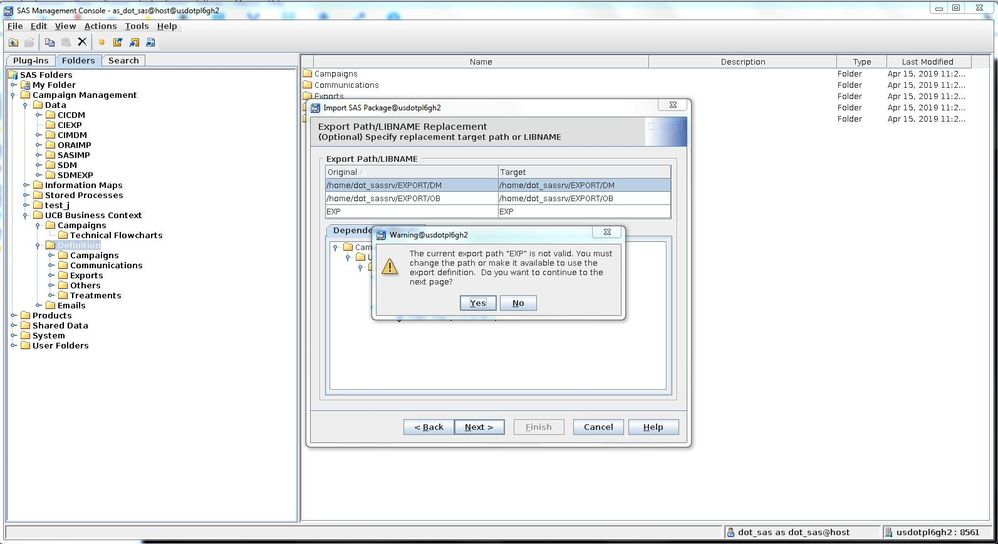Click the grayed-out Paste toolbar icon
This screenshot has height=544, width=998.
coord(66,43)
